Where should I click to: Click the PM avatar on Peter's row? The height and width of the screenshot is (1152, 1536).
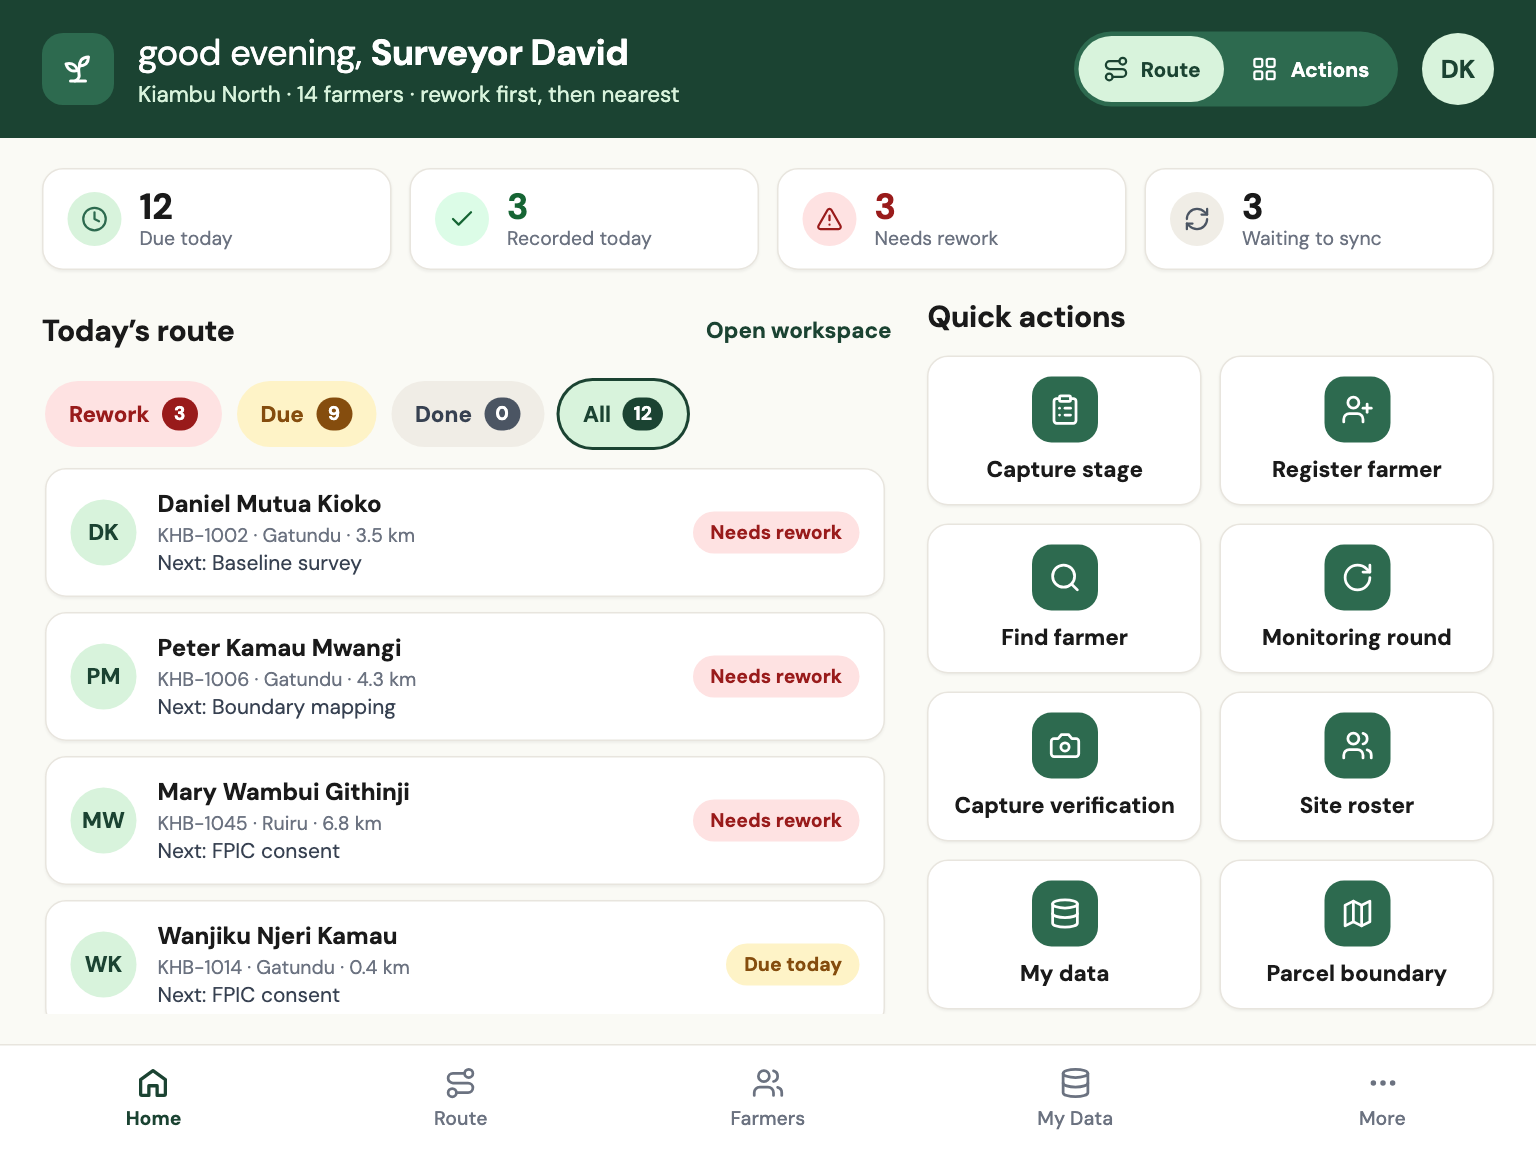pos(103,677)
